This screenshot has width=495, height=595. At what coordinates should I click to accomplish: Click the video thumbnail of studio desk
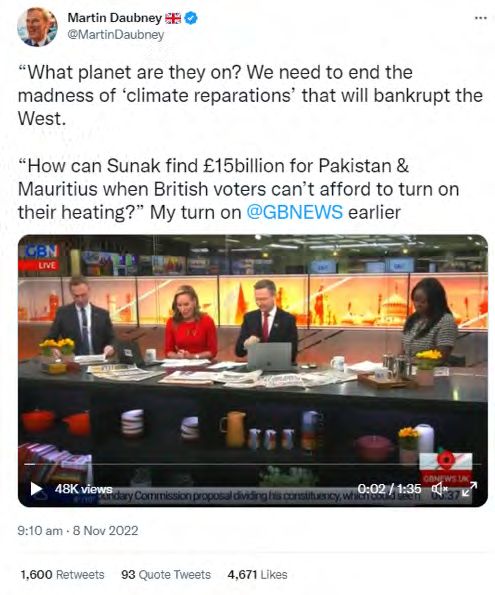click(253, 360)
